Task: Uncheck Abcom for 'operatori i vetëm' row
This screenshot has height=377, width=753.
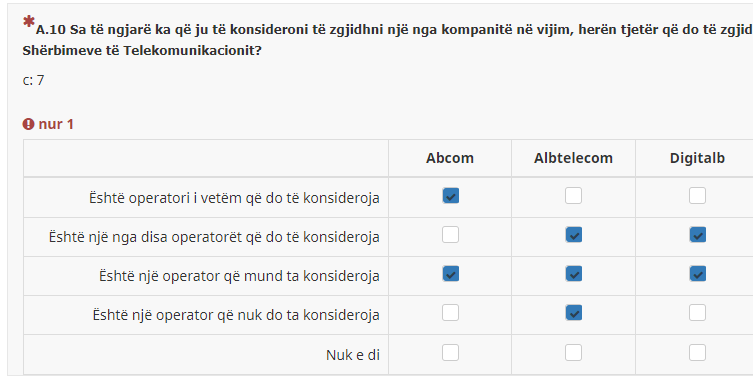Action: (x=450, y=196)
